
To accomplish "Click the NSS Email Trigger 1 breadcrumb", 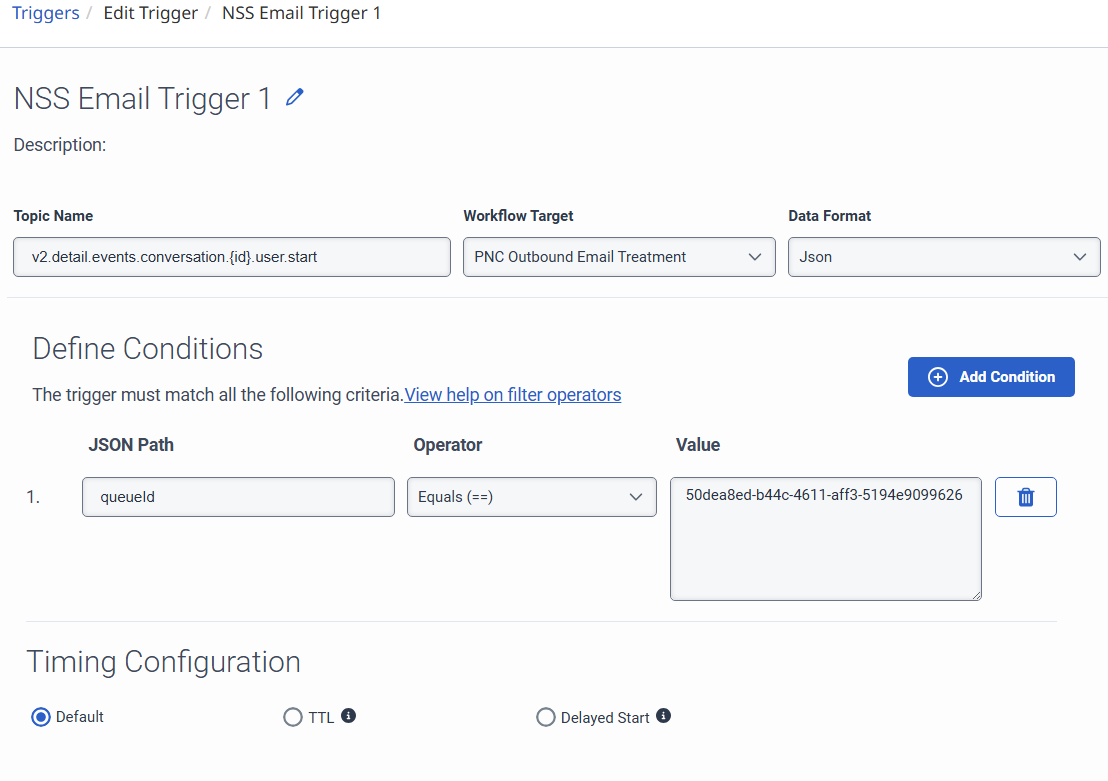I will [301, 14].
